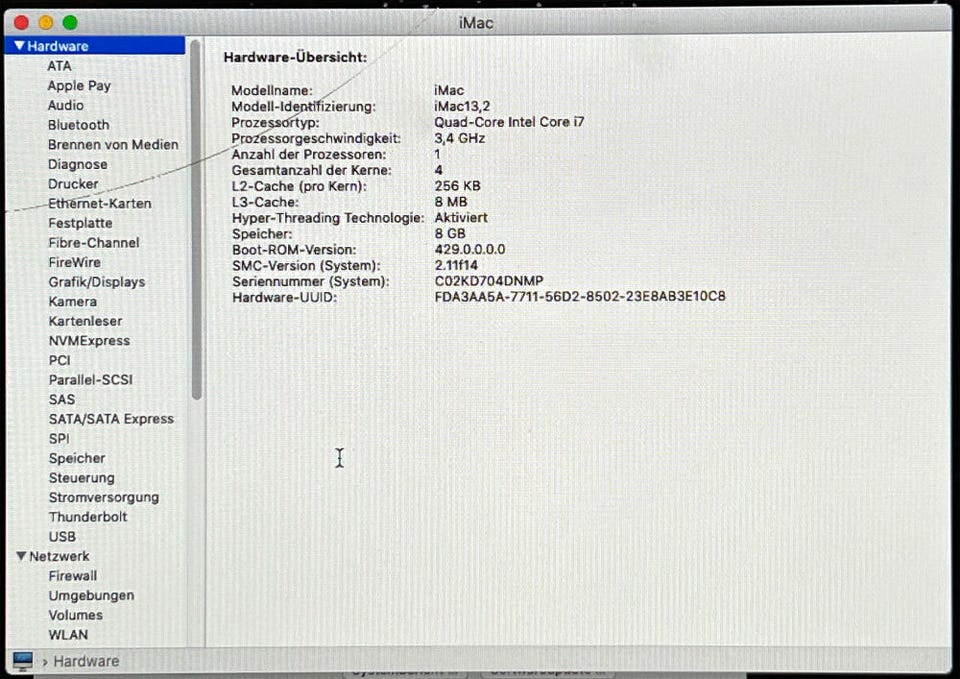Viewport: 960px width, 679px height.
Task: Open Umgebungen network entry
Action: tap(91, 595)
